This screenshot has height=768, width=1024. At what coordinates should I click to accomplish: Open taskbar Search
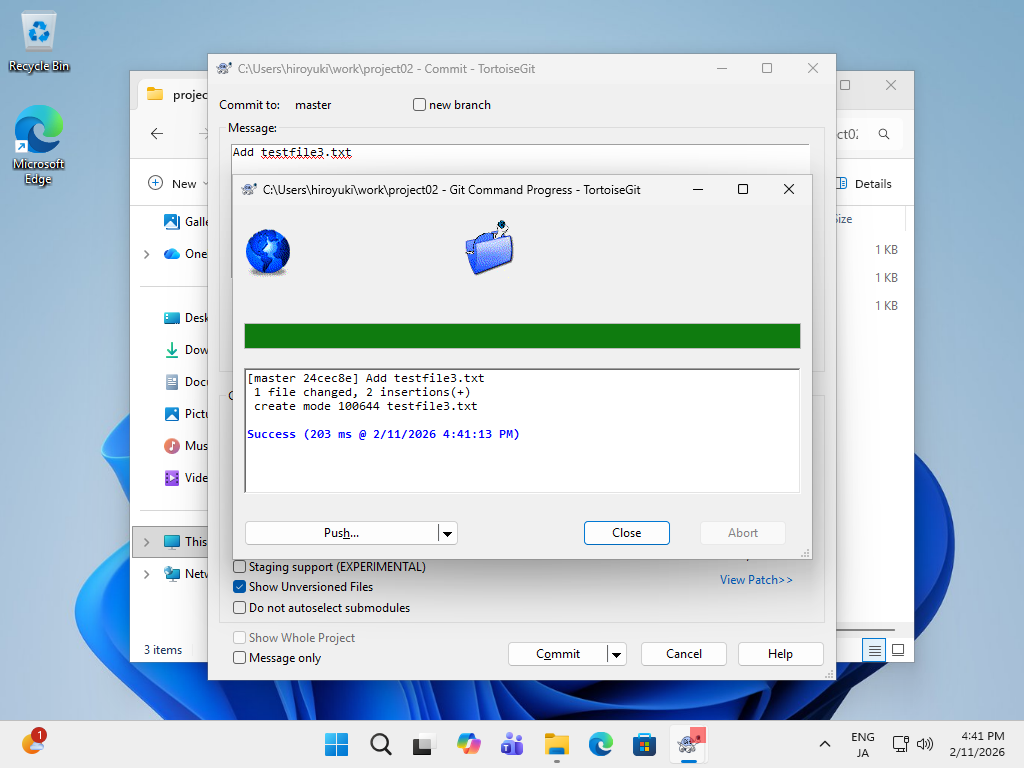point(380,744)
